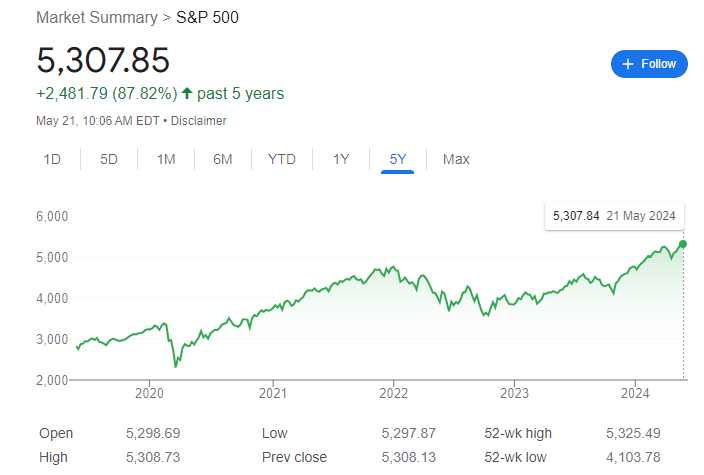Click the plus icon in Follow button

click(628, 64)
